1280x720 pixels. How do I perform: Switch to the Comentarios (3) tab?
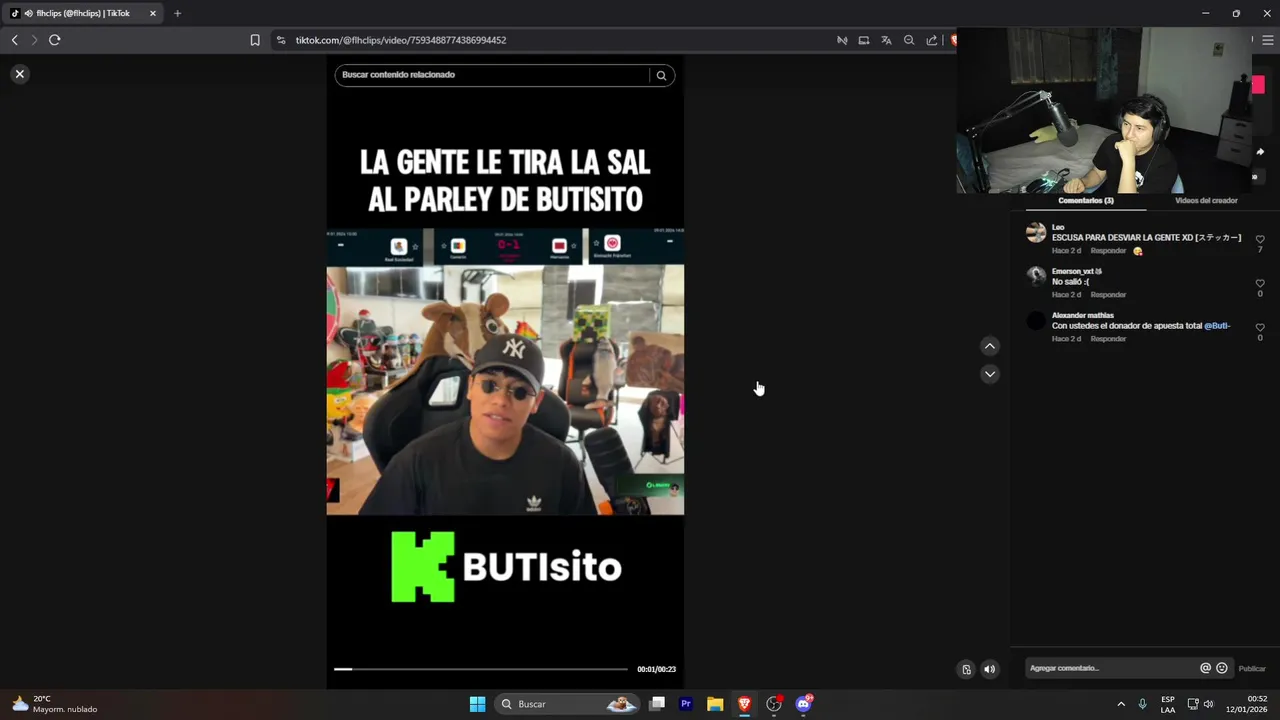pyautogui.click(x=1086, y=201)
